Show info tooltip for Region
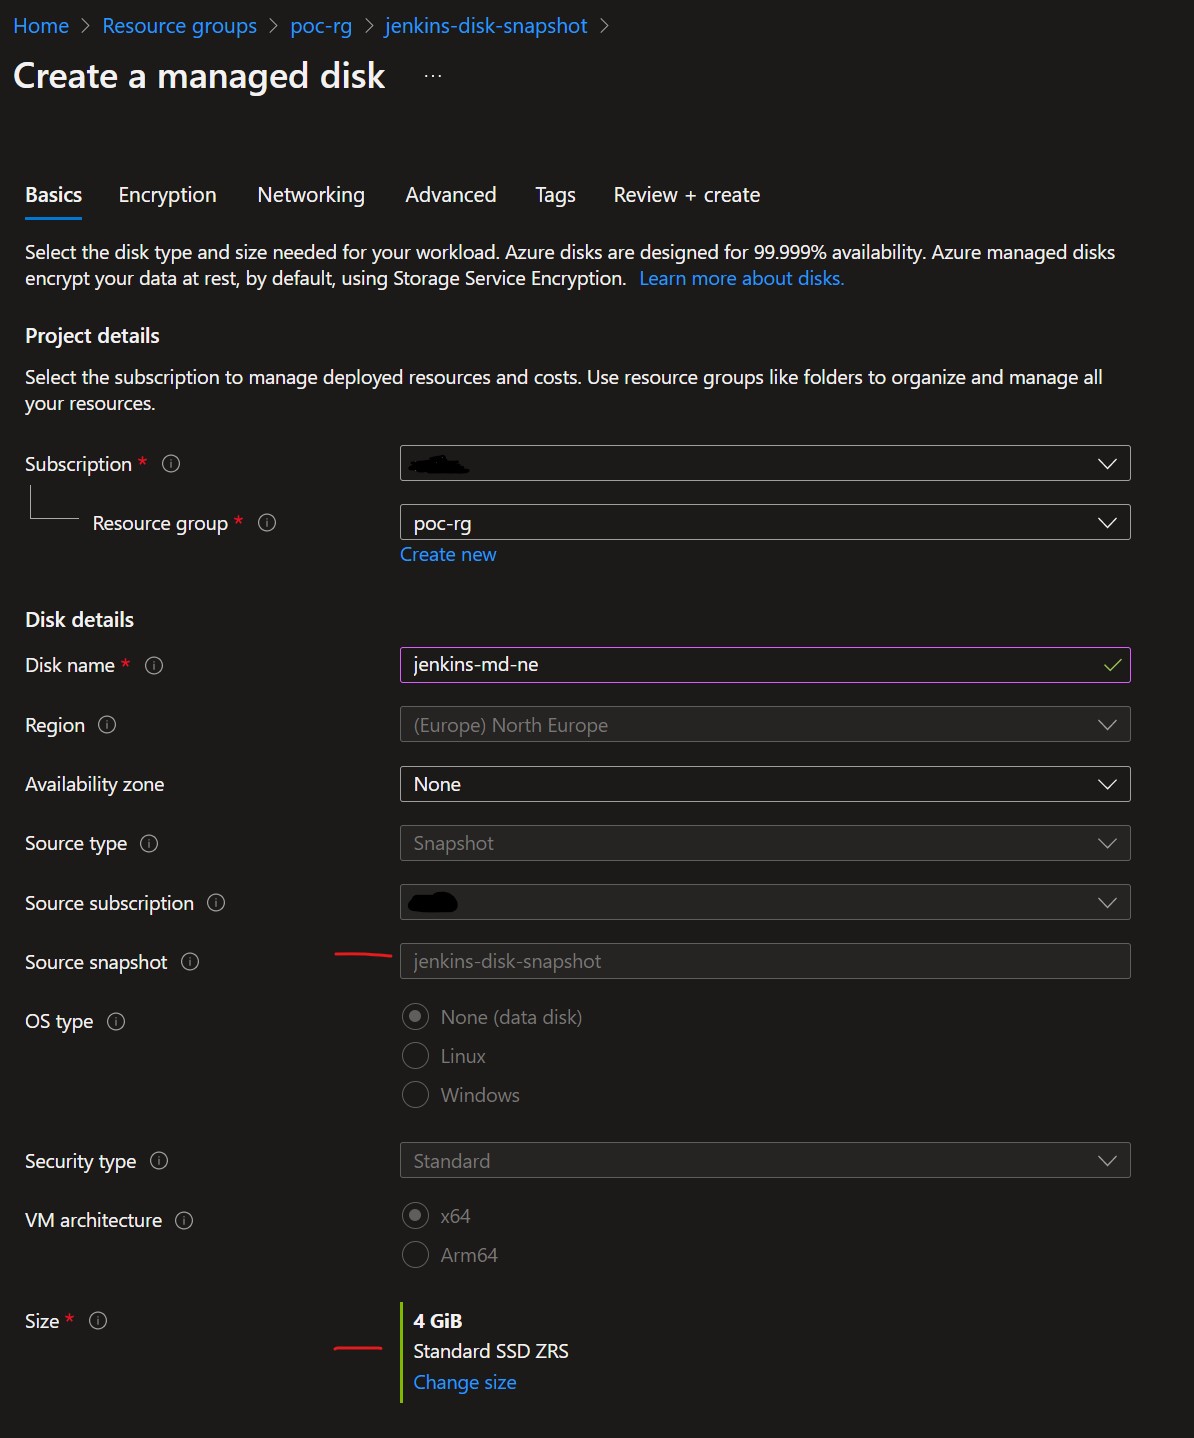This screenshot has height=1438, width=1194. point(107,725)
